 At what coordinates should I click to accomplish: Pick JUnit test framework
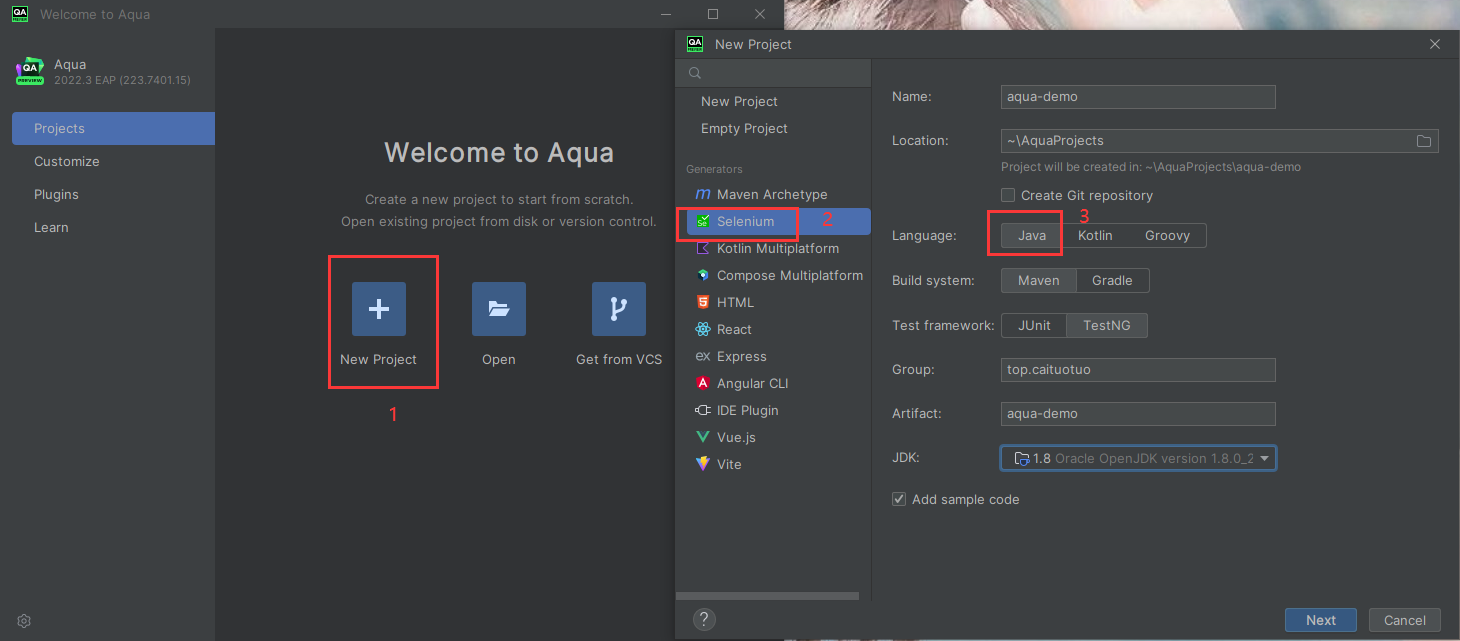pyautogui.click(x=1034, y=325)
